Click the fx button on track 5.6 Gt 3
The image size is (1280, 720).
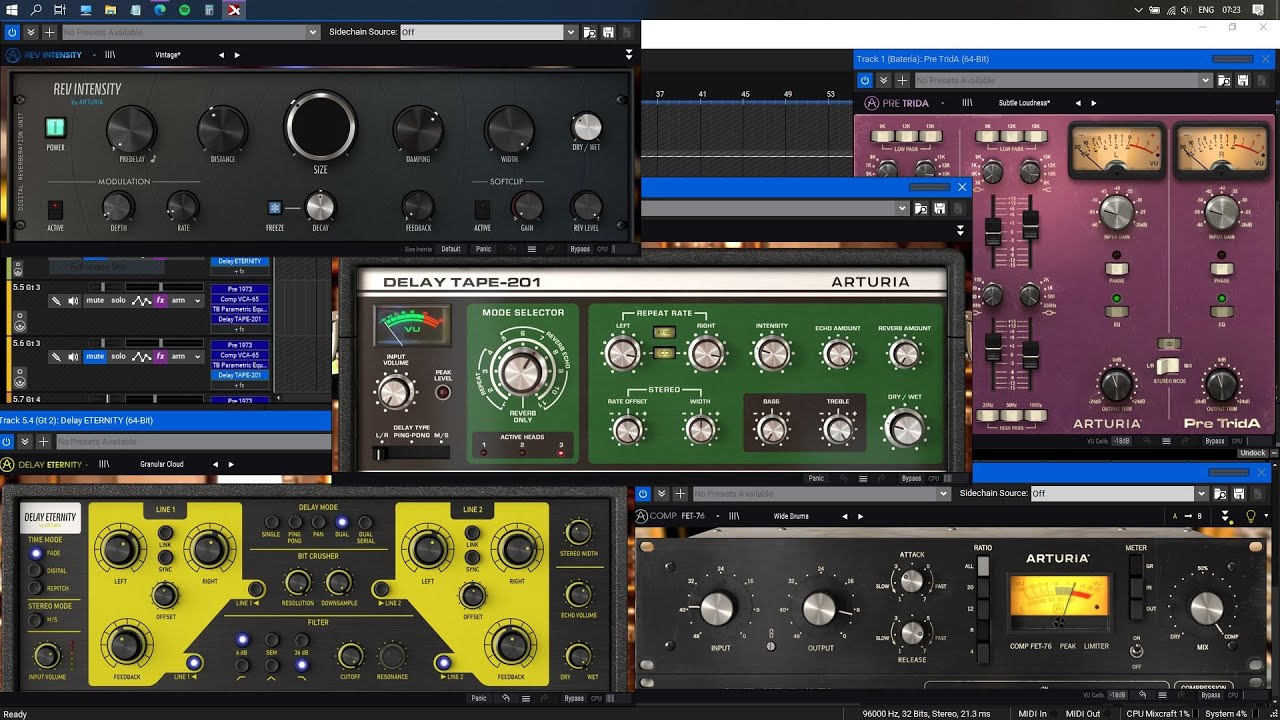tap(160, 356)
